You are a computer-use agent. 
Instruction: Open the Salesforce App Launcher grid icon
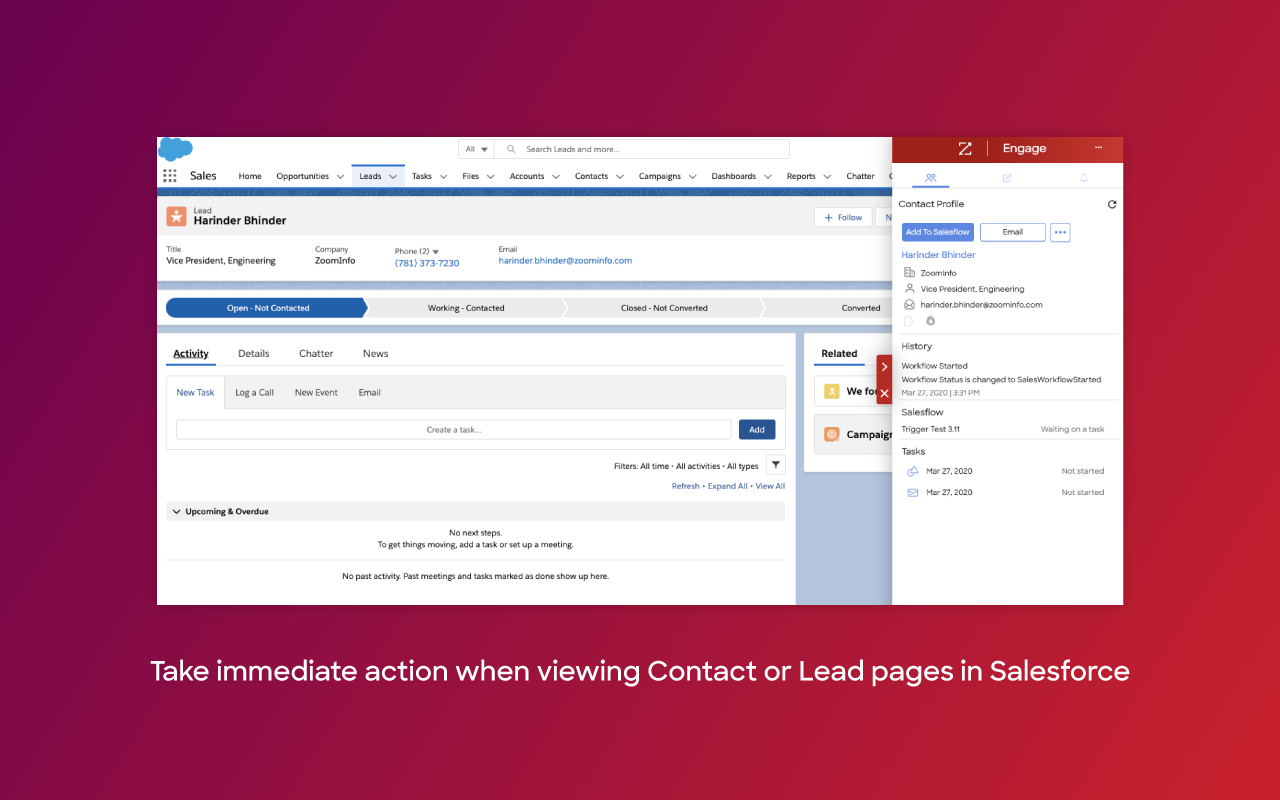[170, 175]
